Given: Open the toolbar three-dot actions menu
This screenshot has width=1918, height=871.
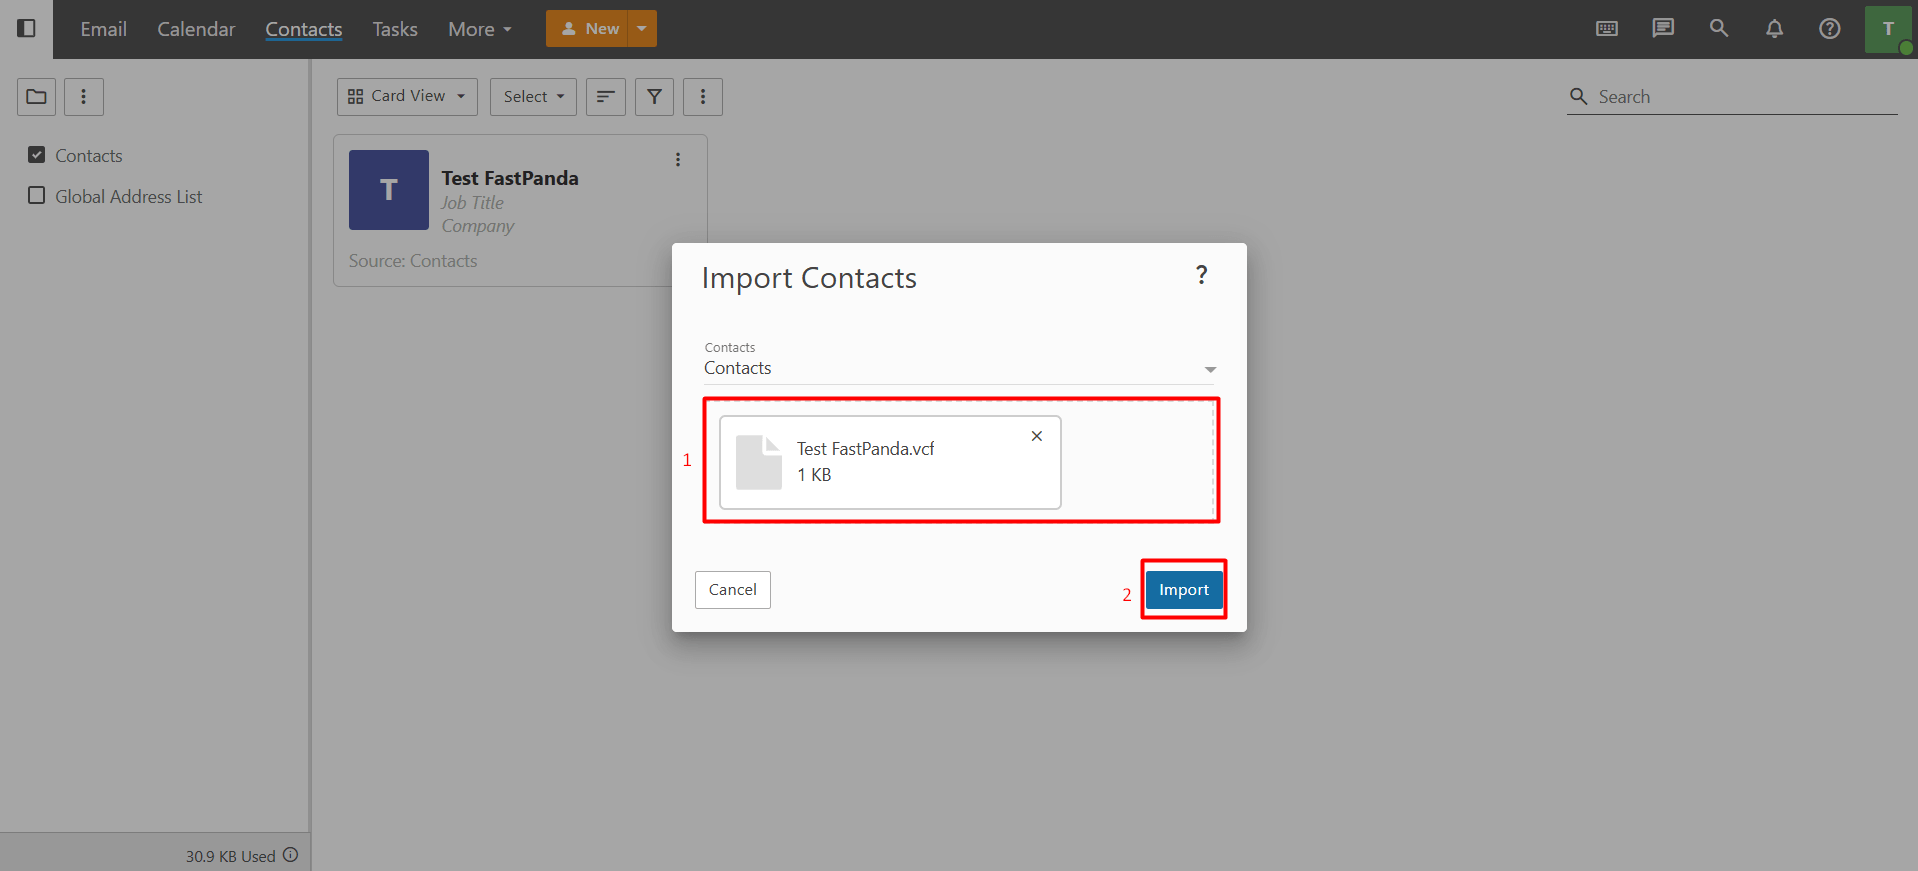Looking at the screenshot, I should (703, 97).
